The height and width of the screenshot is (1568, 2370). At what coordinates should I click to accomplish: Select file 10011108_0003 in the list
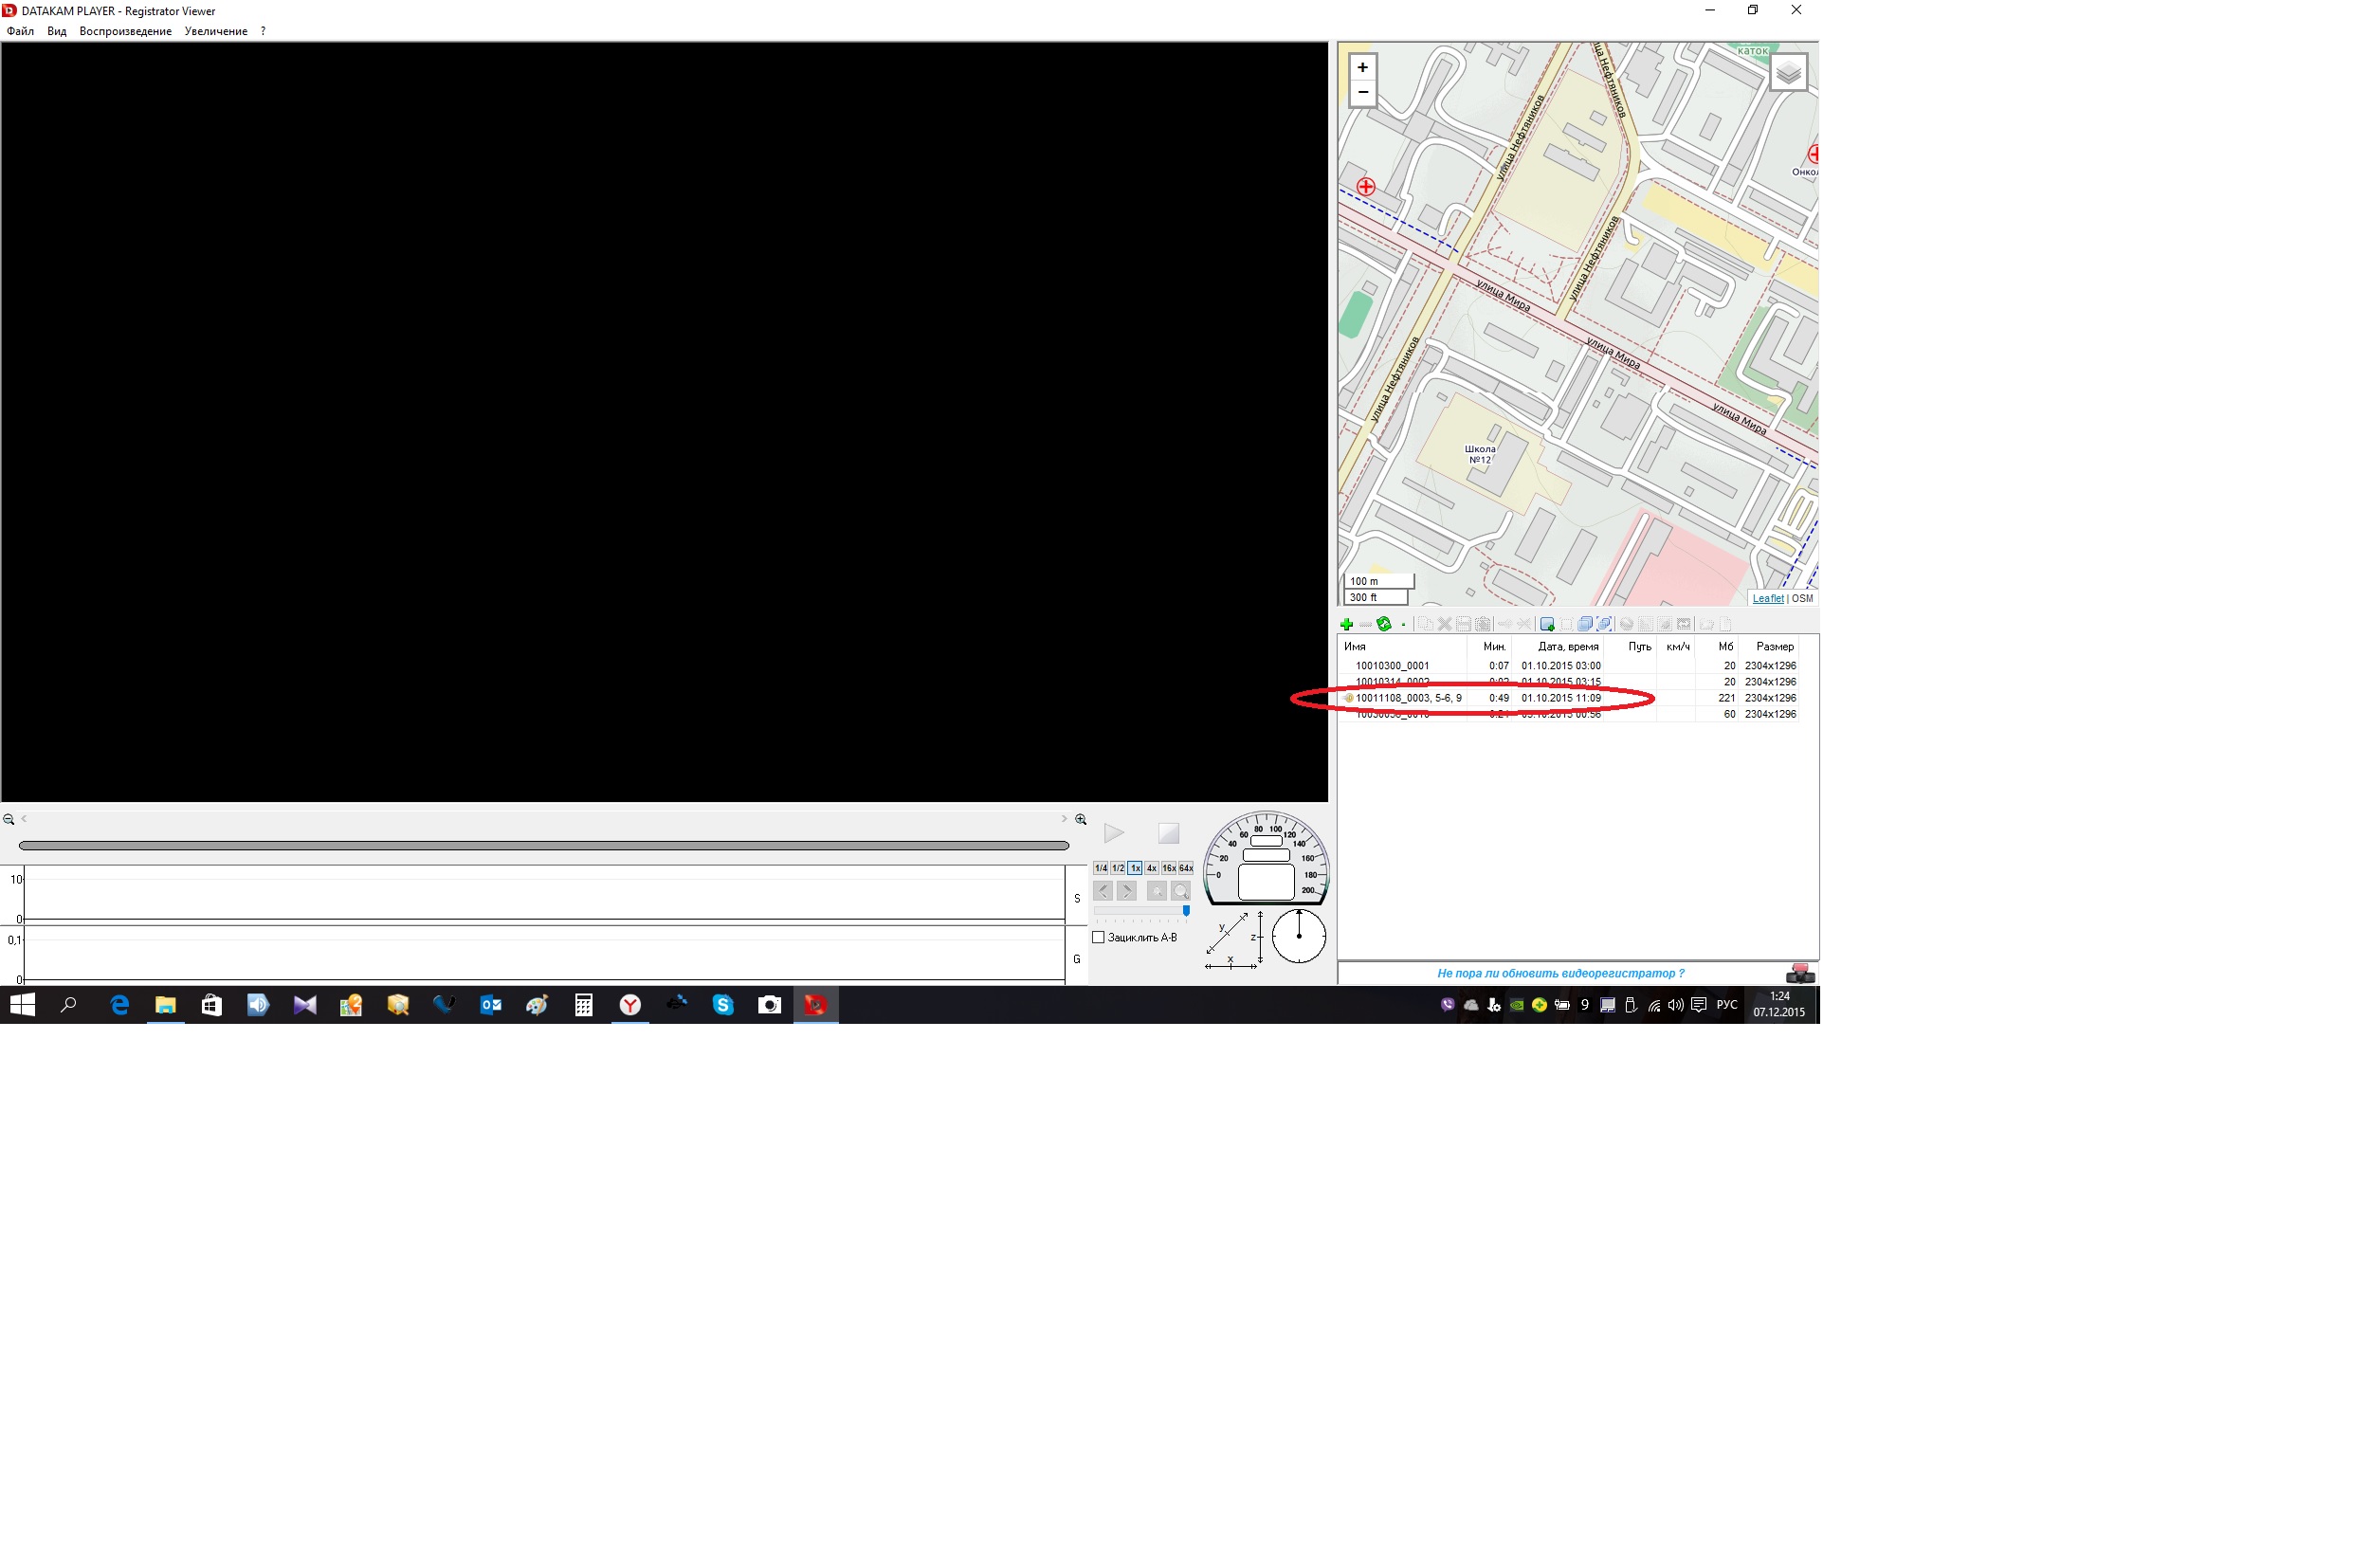click(1408, 698)
